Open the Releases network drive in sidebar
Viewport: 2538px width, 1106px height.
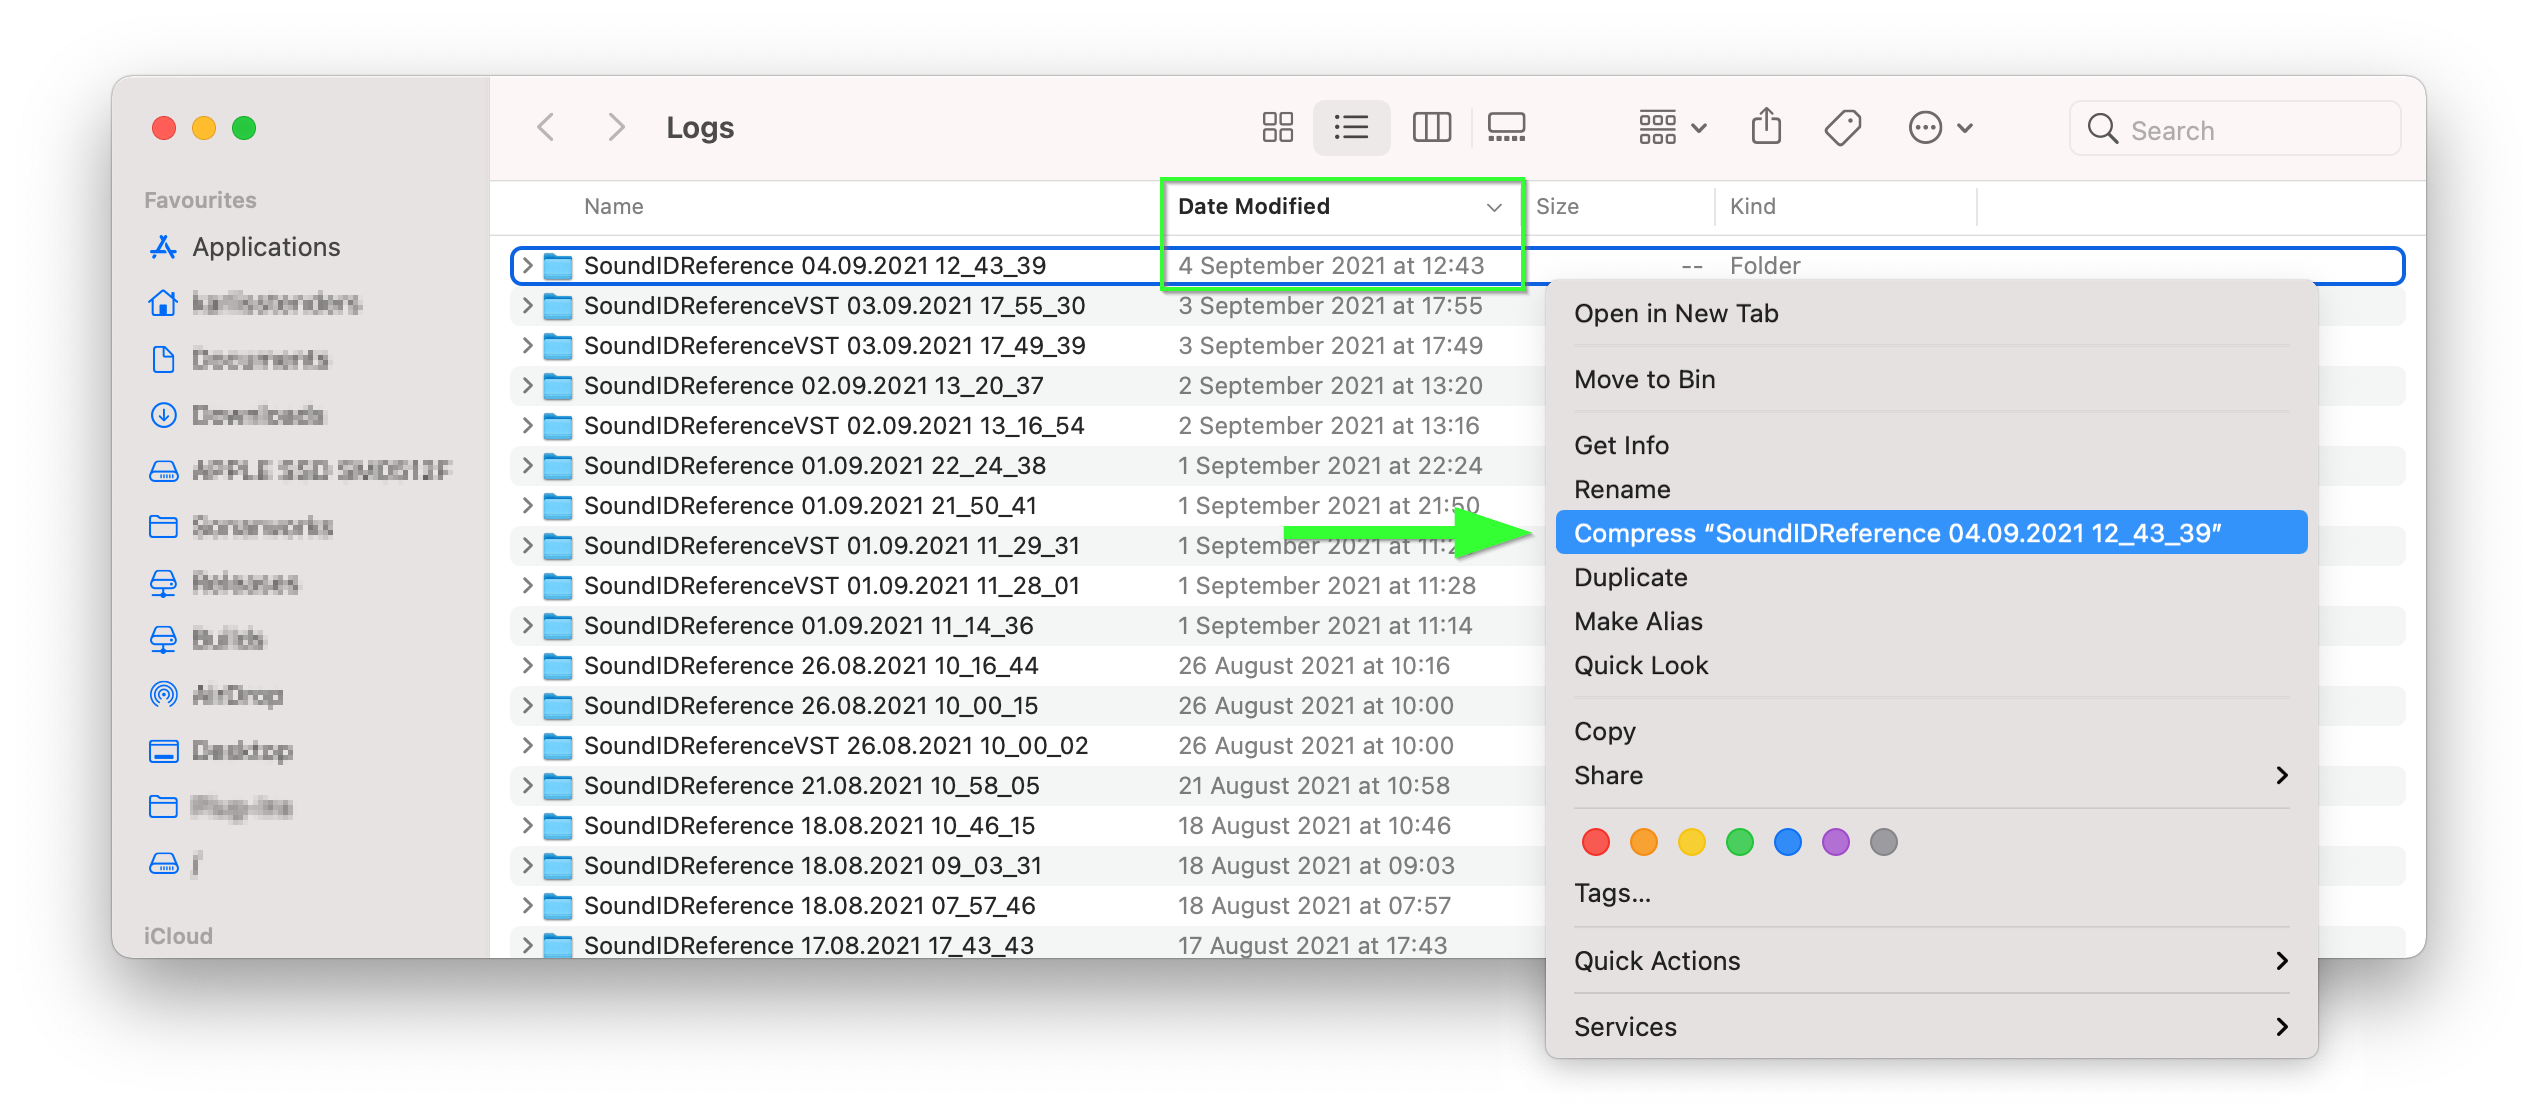point(224,583)
